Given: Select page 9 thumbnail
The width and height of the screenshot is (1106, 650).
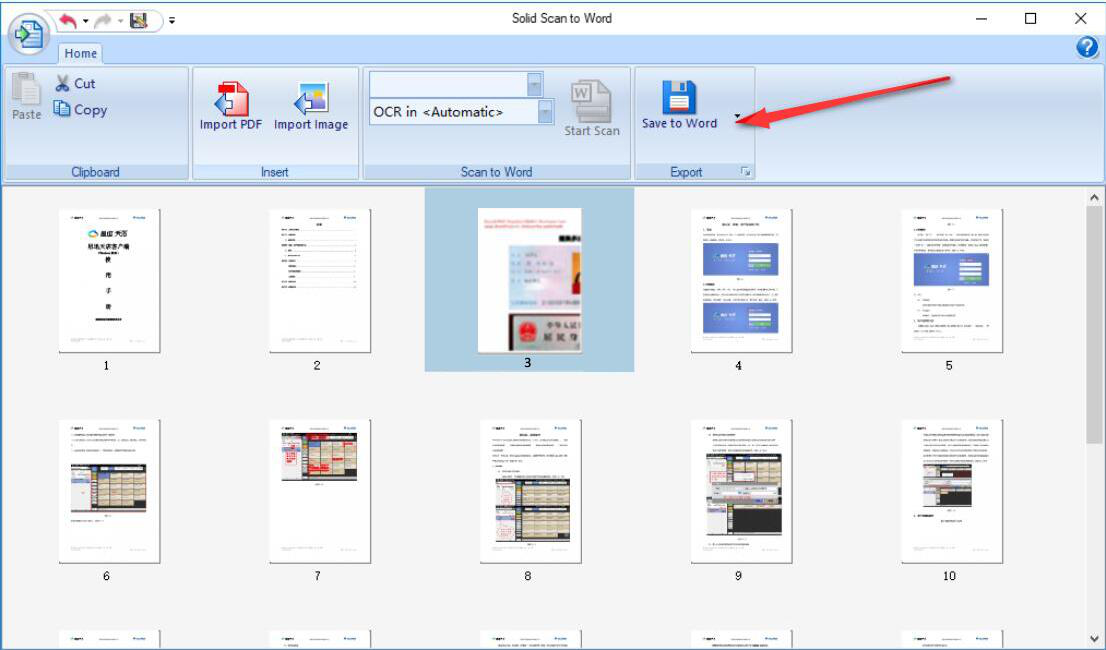Looking at the screenshot, I should 741,491.
